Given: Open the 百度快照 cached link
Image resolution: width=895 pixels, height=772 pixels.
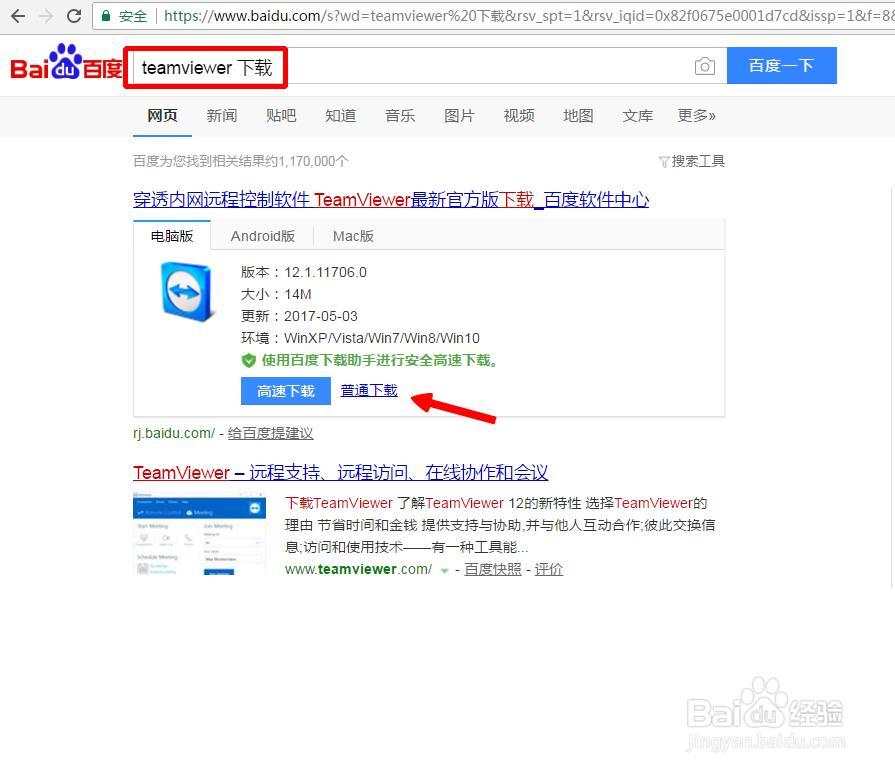Looking at the screenshot, I should click(493, 569).
